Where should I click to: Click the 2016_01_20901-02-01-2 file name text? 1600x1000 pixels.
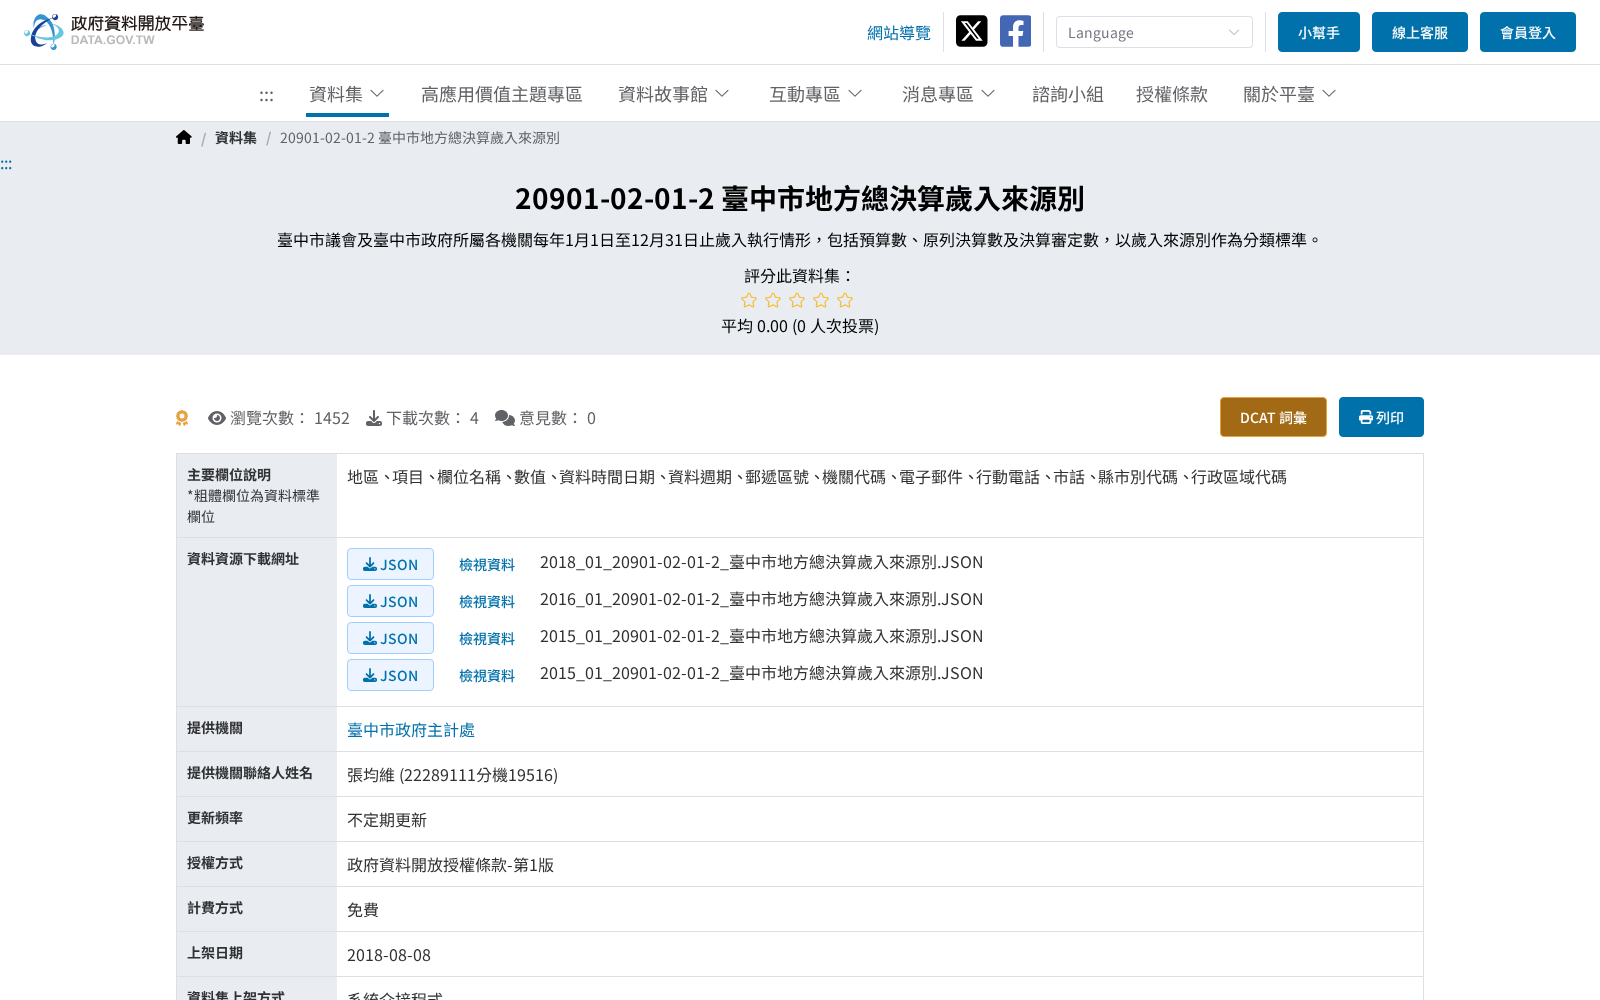coord(761,599)
